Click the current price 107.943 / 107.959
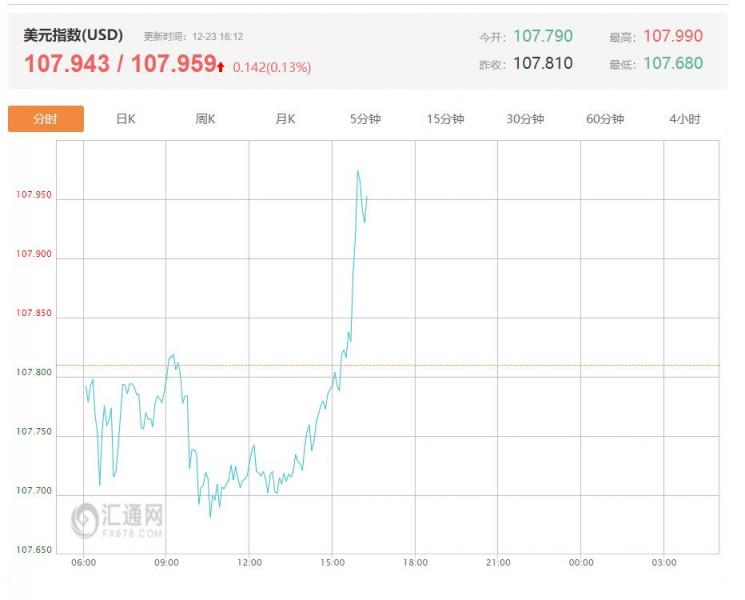Screen dimensions: 745x600 tap(119, 64)
